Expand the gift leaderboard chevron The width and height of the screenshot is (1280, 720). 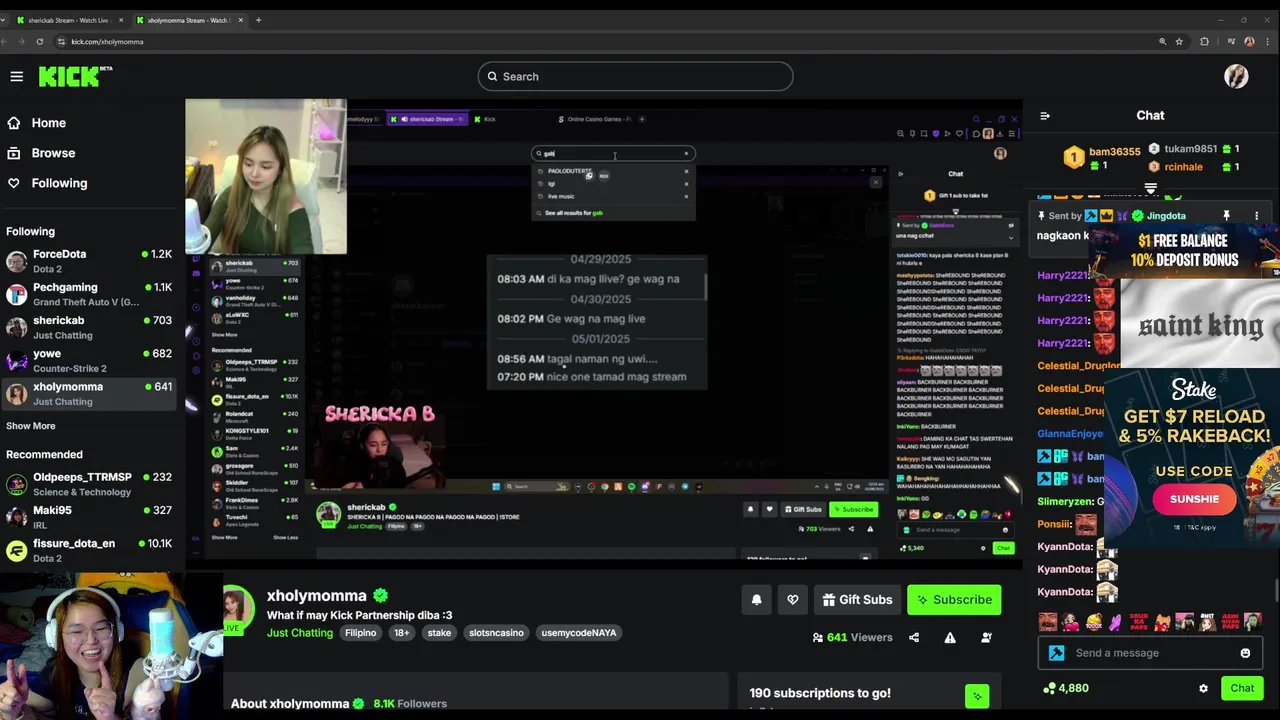pyautogui.click(x=1150, y=187)
